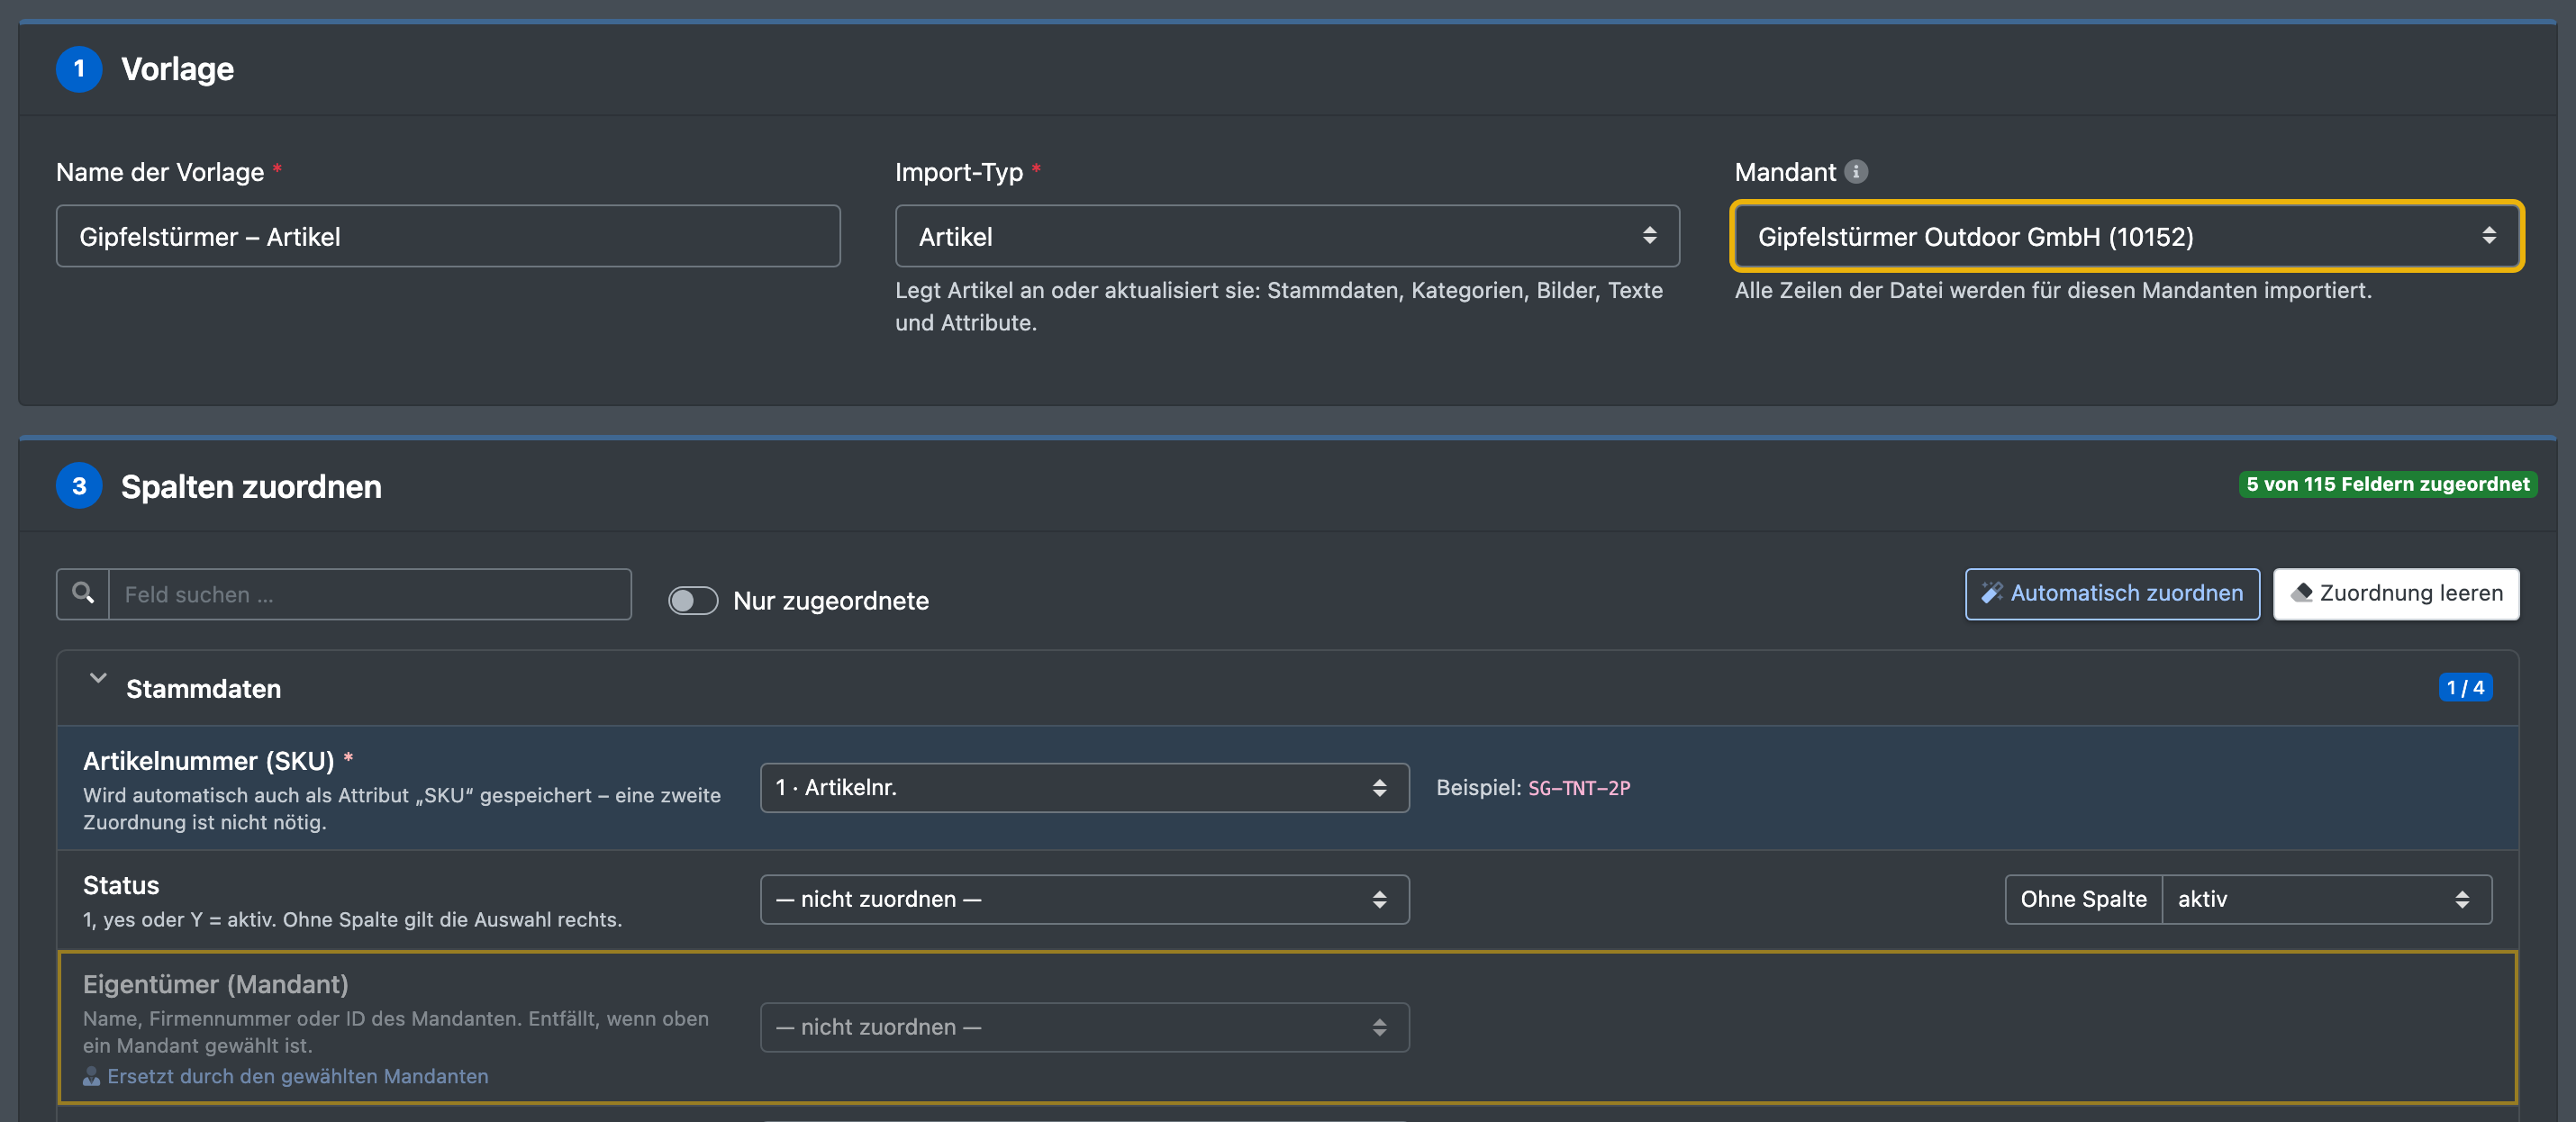
Task: Click the Spalten zuordnen heading
Action: point(251,486)
